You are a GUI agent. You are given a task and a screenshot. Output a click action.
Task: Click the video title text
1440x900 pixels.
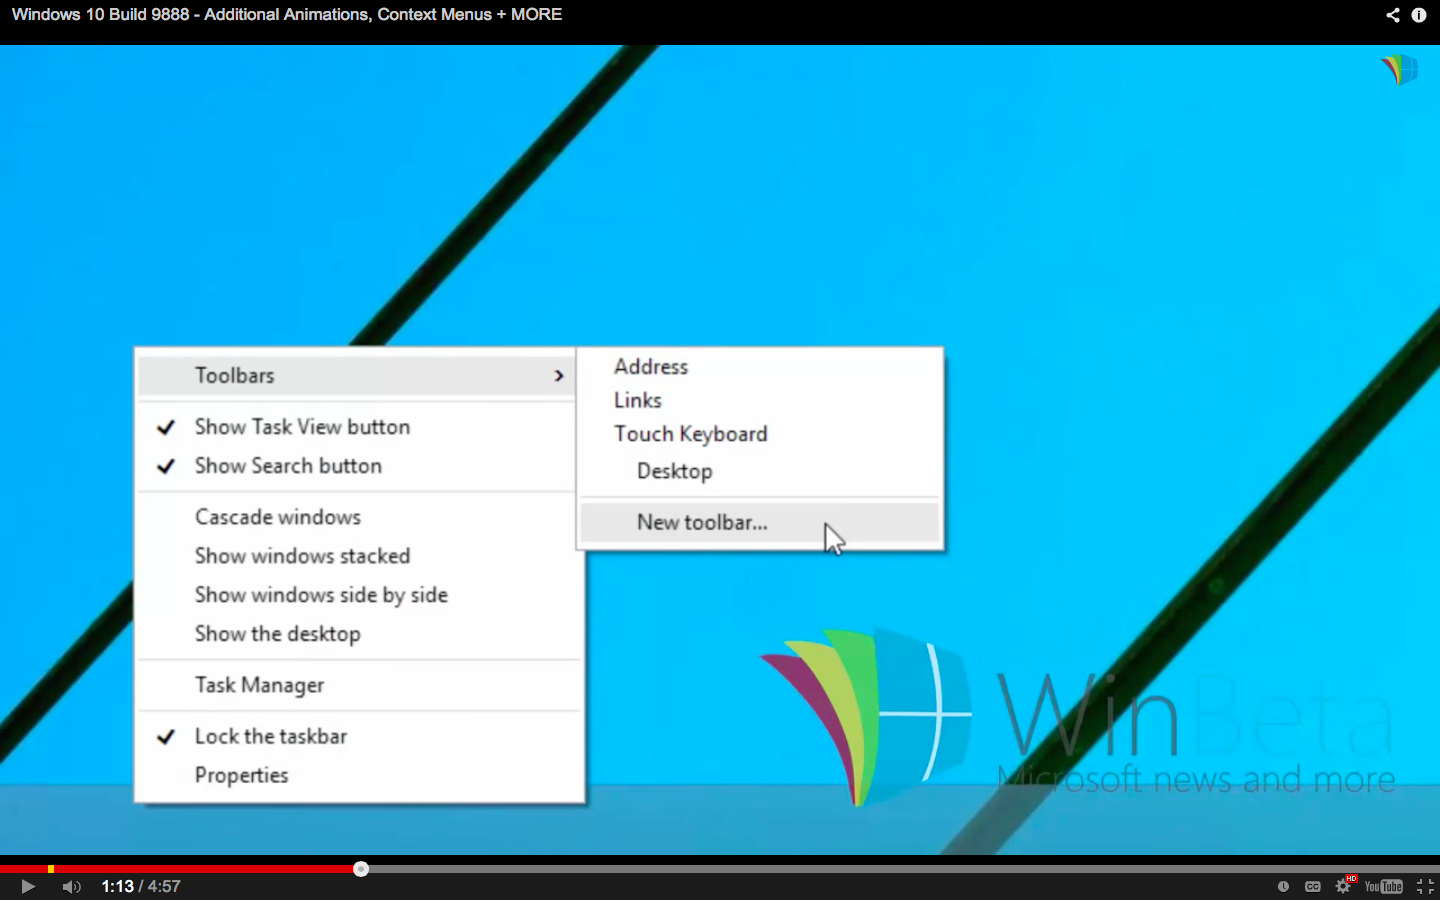(287, 14)
